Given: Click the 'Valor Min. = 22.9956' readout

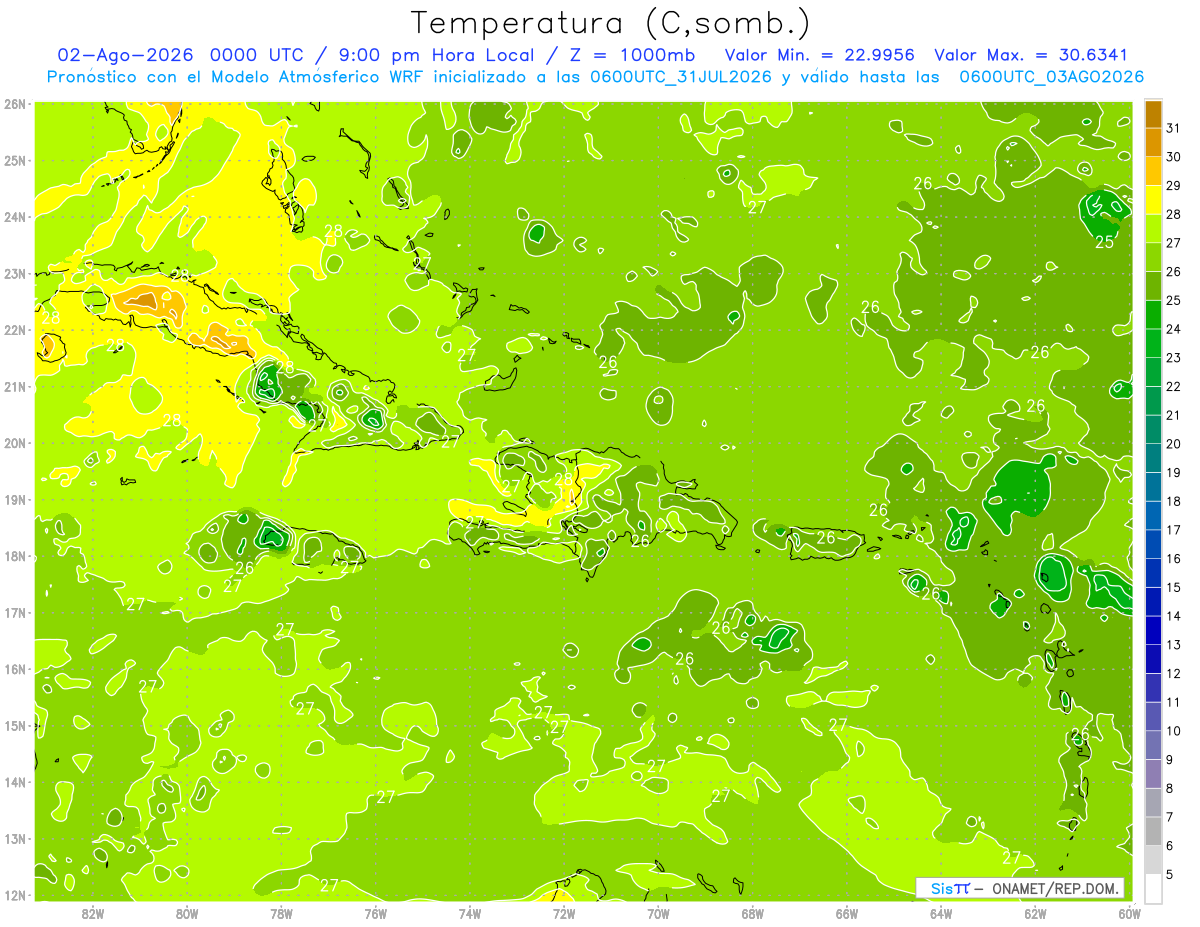Looking at the screenshot, I should pos(819,55).
